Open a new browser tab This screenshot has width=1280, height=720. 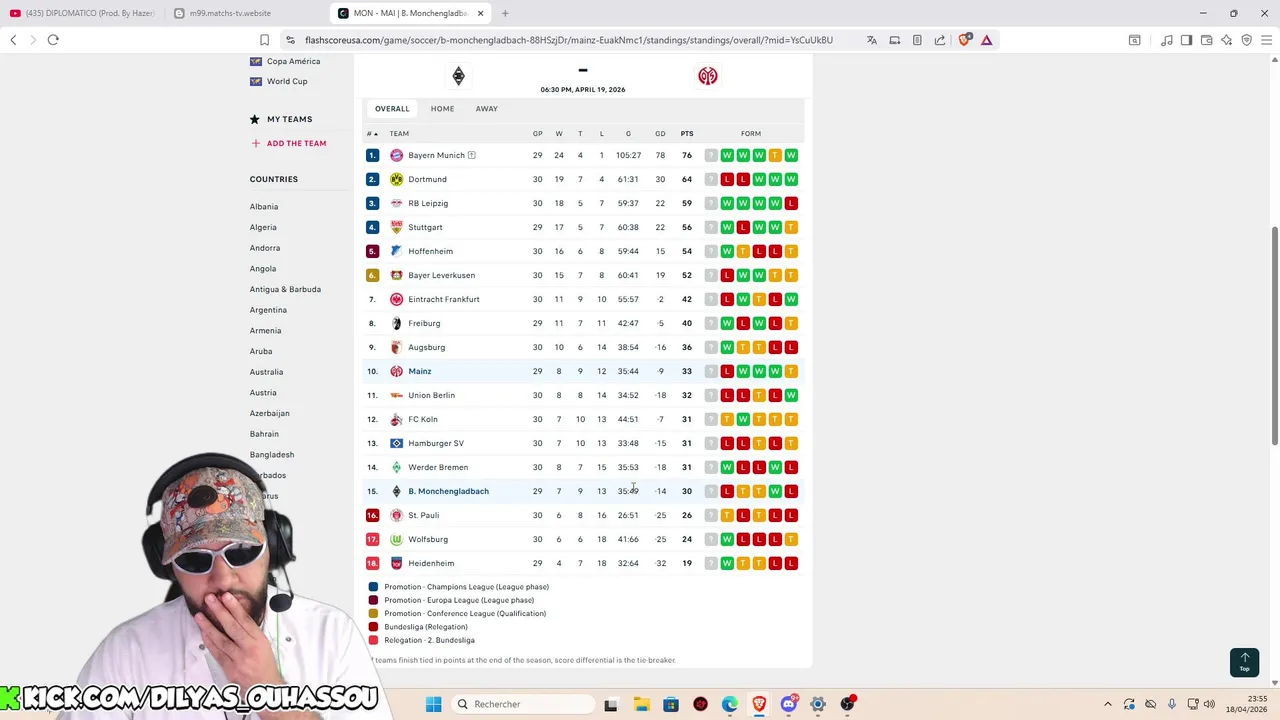point(505,13)
